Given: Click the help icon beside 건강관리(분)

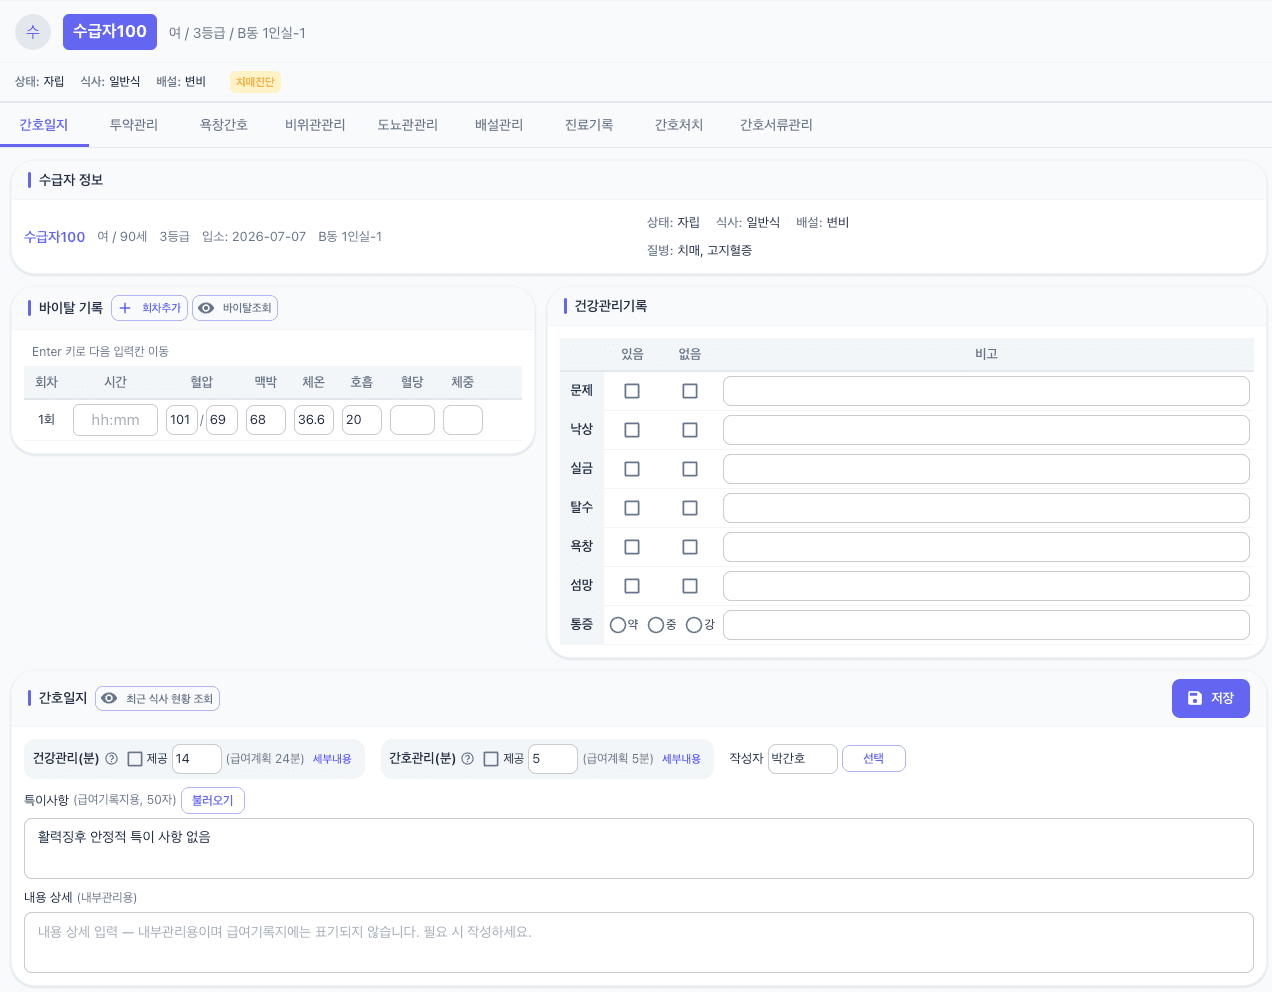Looking at the screenshot, I should [112, 759].
